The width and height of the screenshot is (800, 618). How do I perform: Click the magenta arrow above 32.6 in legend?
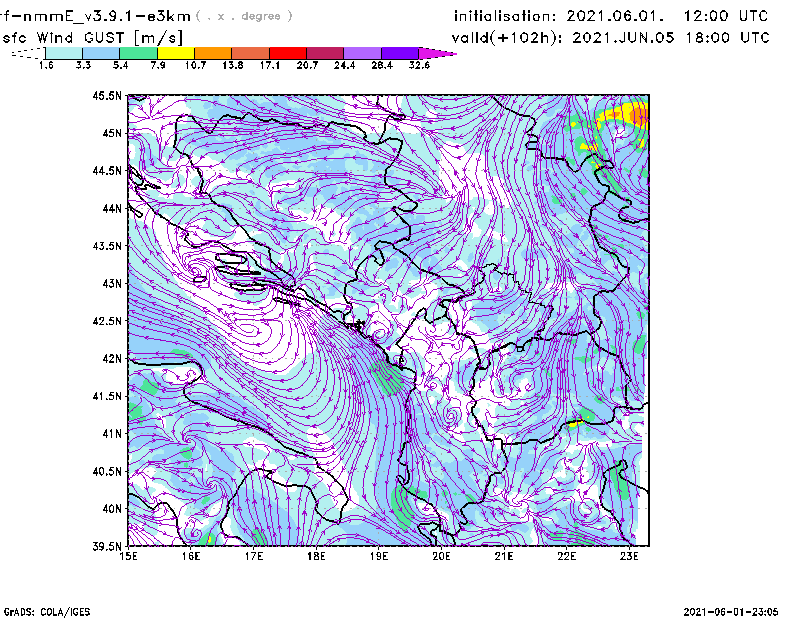coord(436,53)
